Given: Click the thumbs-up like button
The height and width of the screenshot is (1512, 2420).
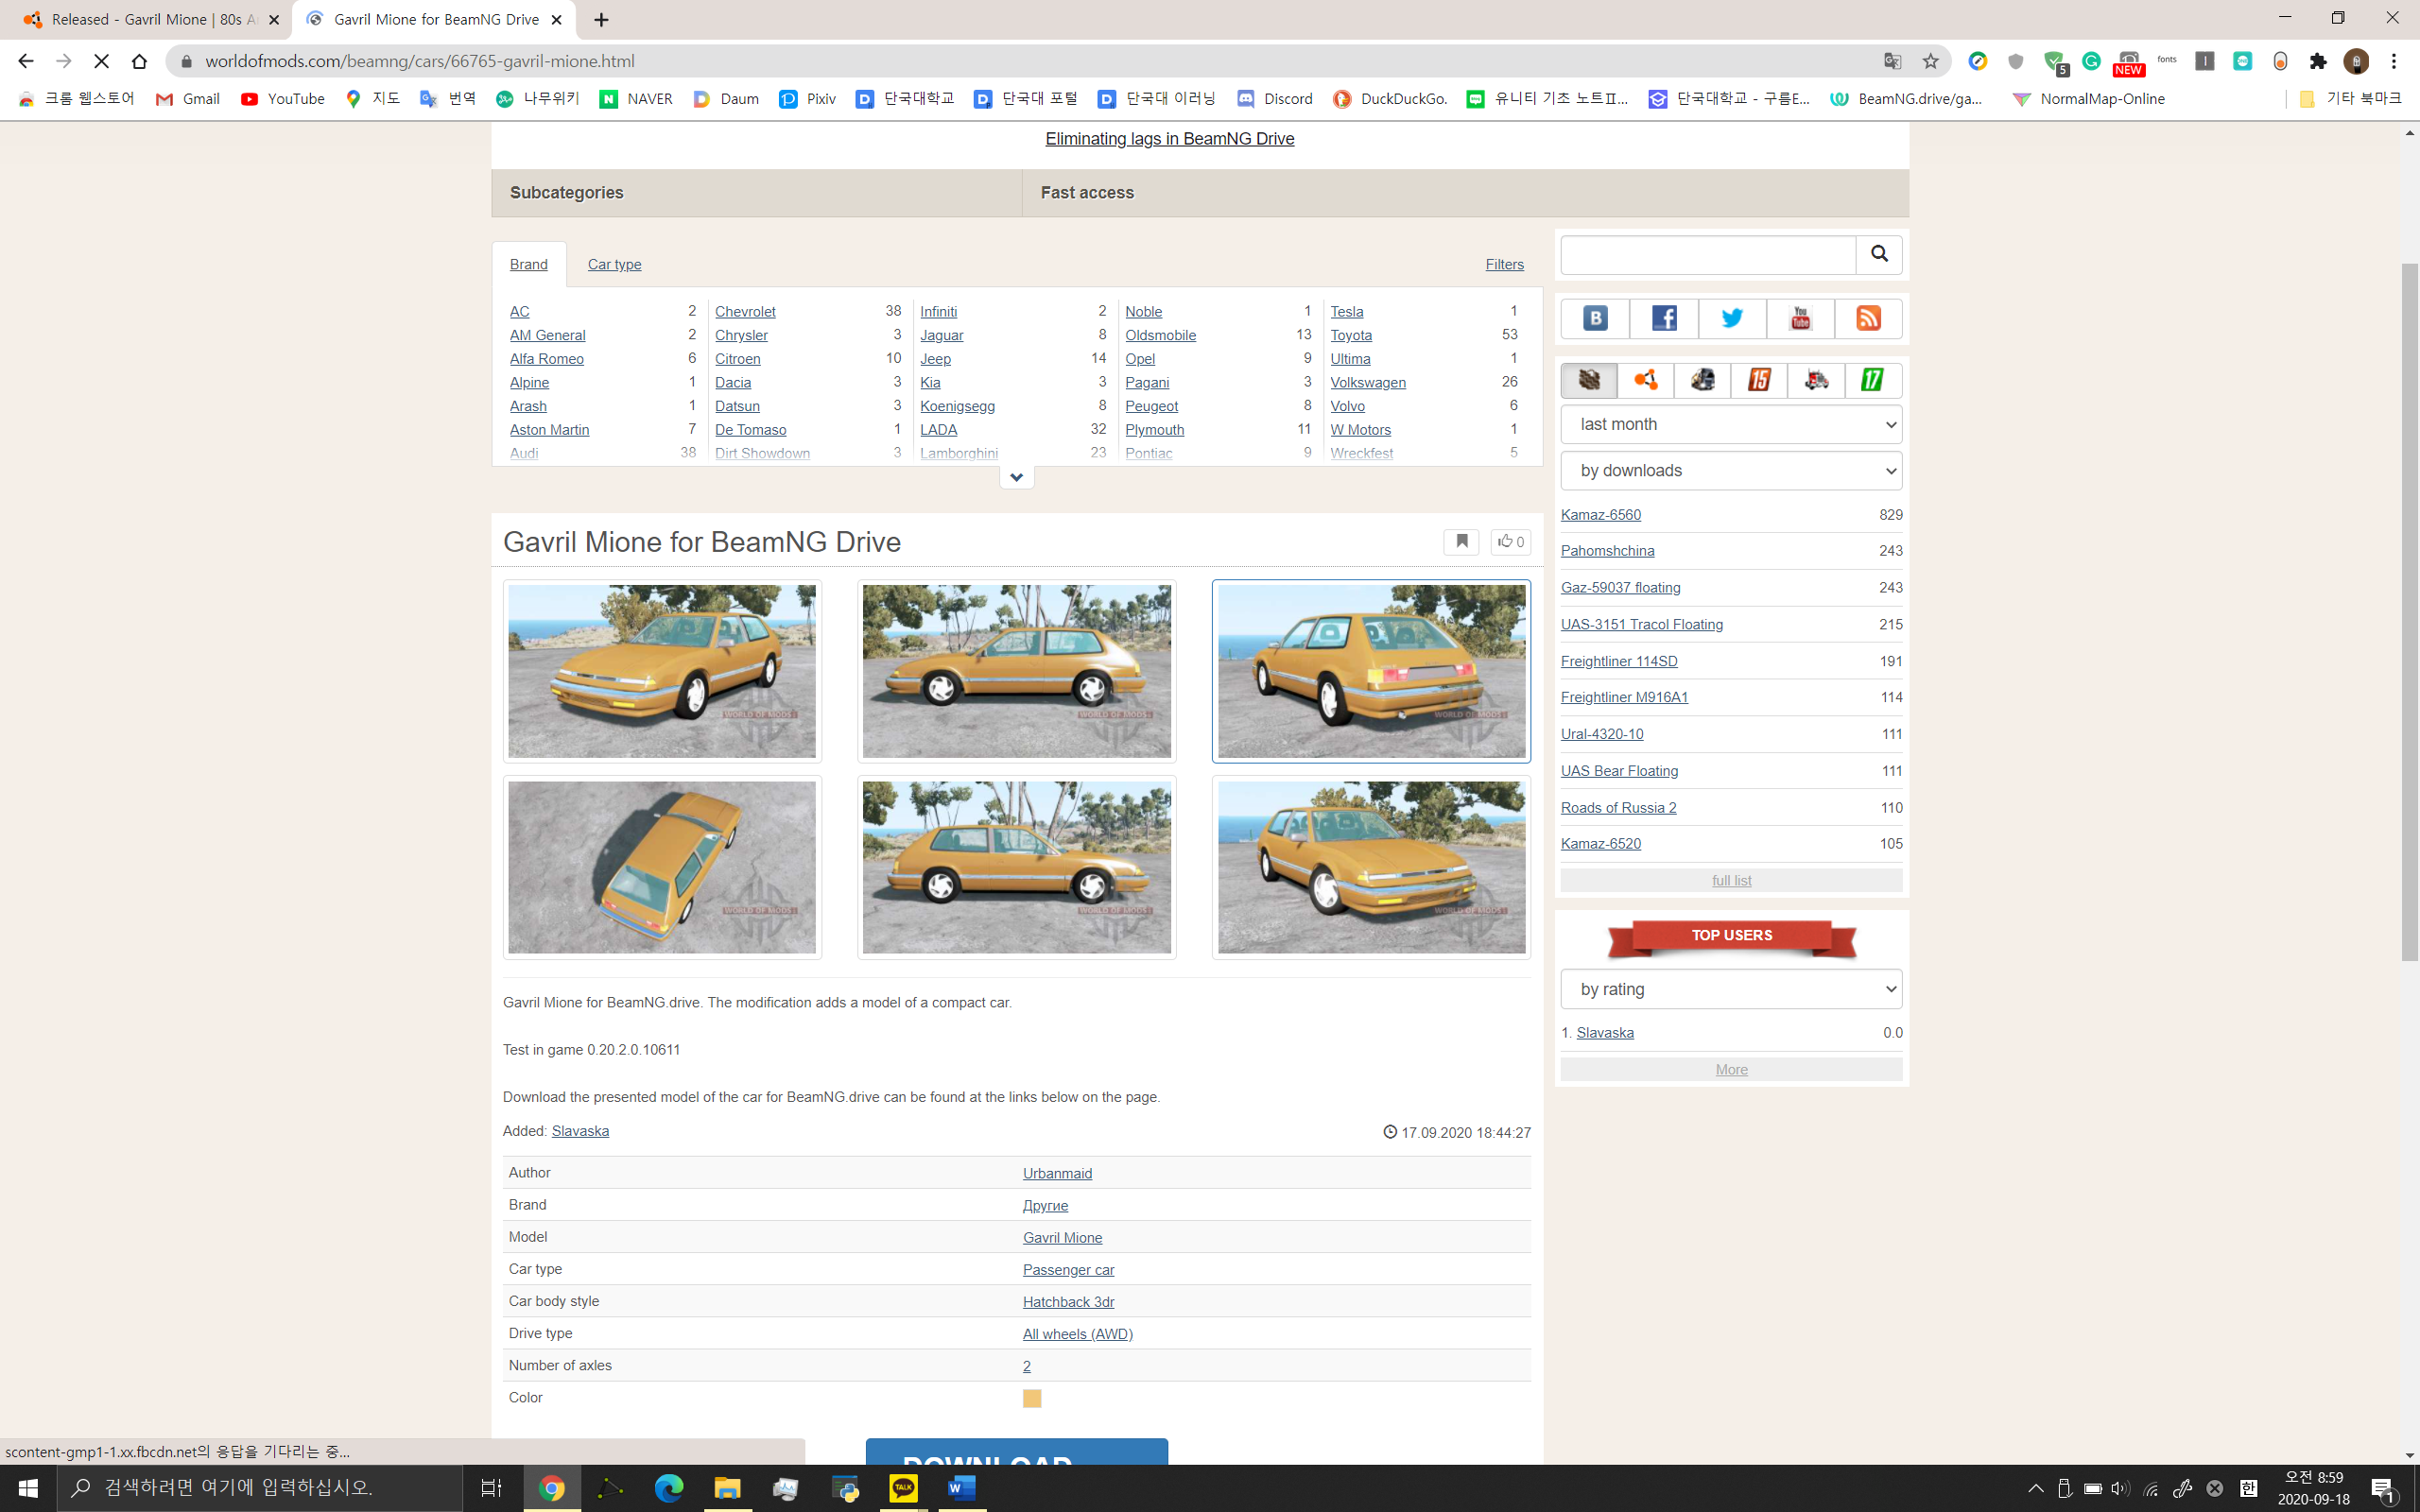Looking at the screenshot, I should pyautogui.click(x=1510, y=541).
